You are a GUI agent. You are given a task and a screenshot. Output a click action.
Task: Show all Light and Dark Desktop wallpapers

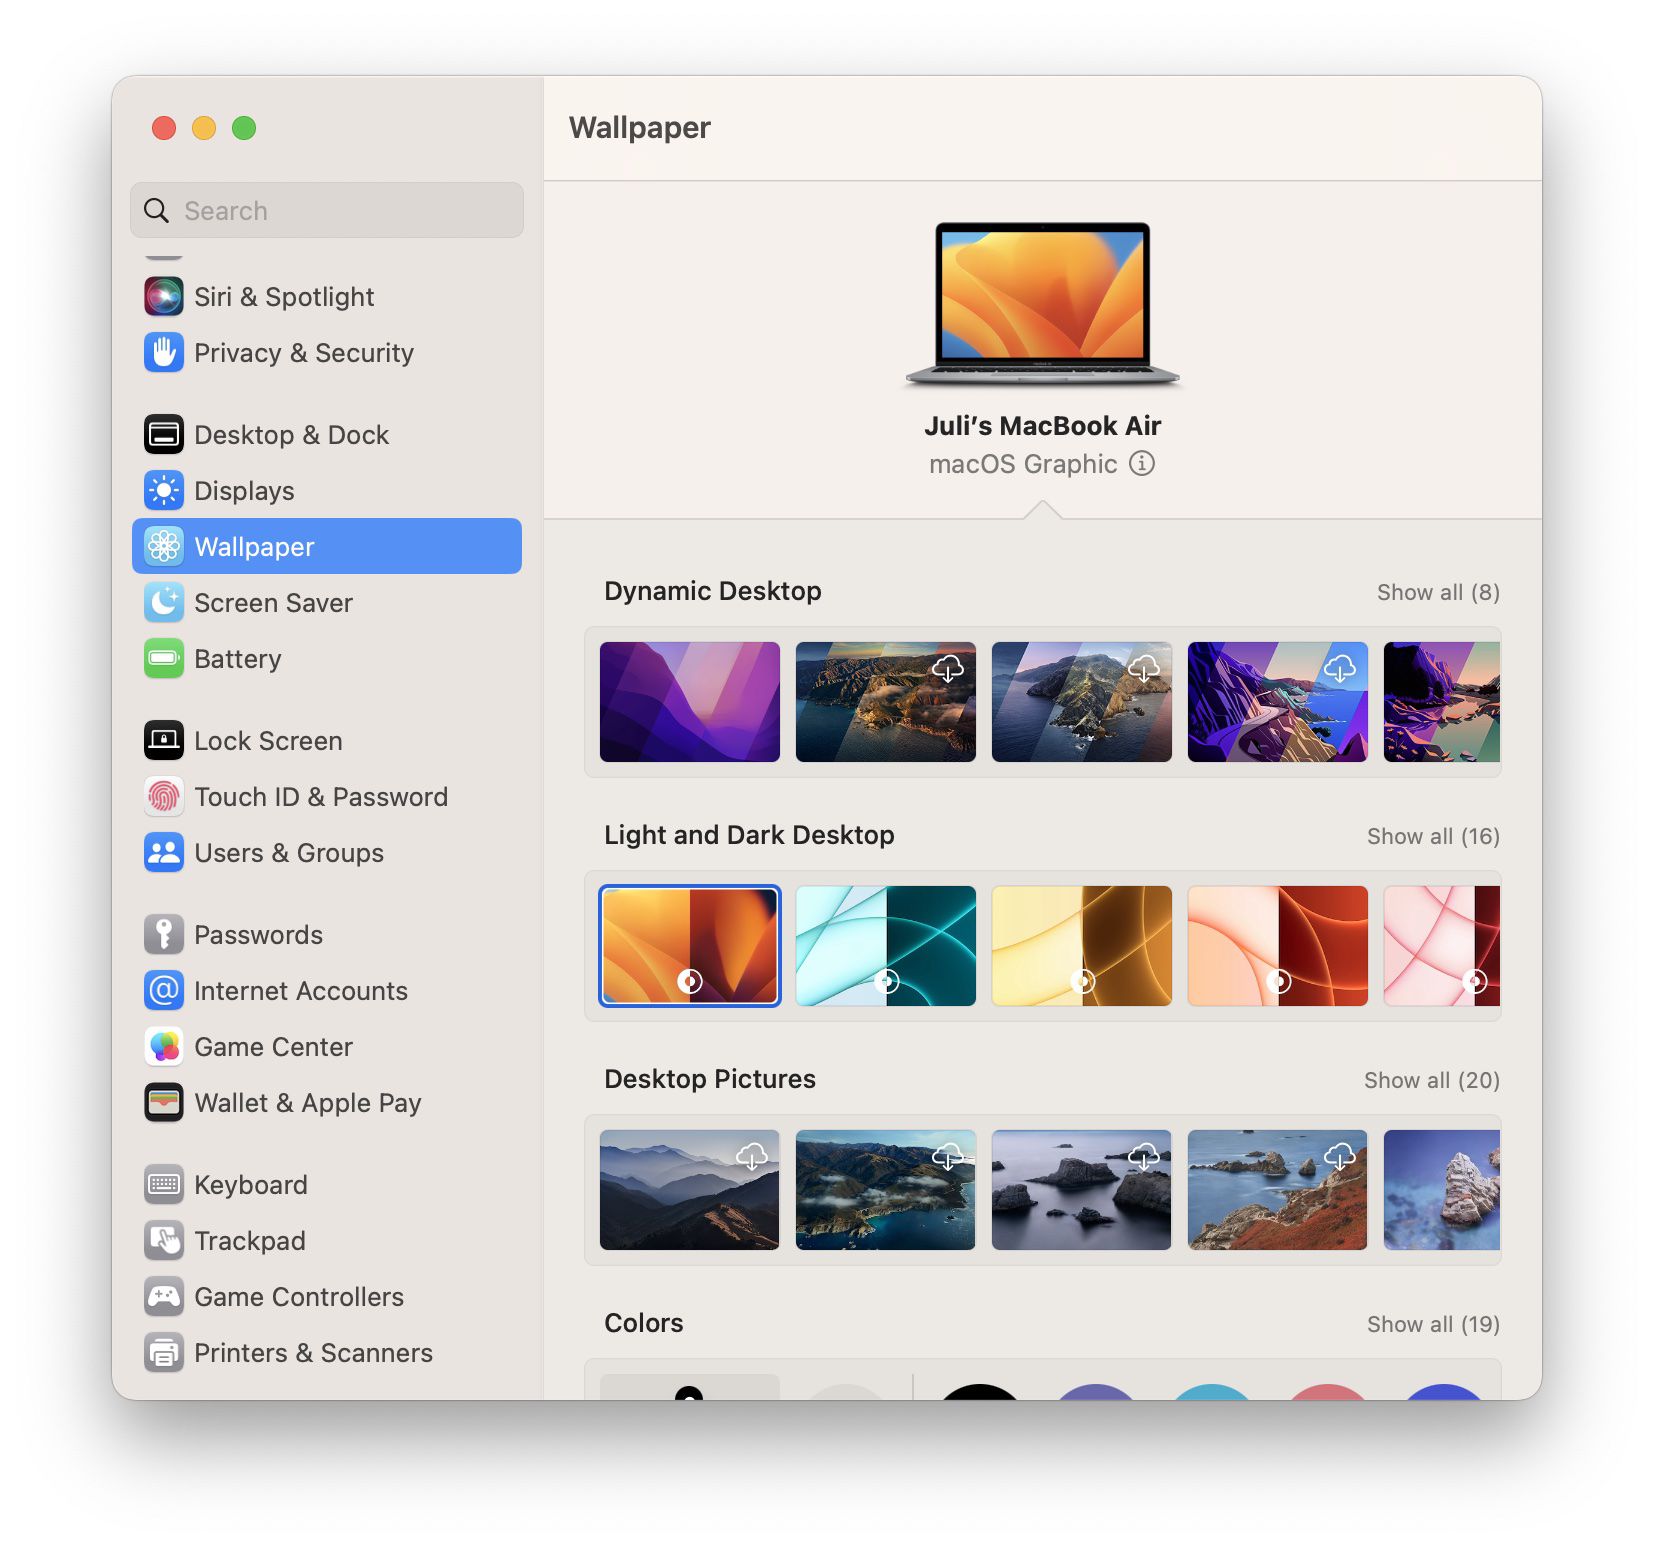pos(1432,835)
